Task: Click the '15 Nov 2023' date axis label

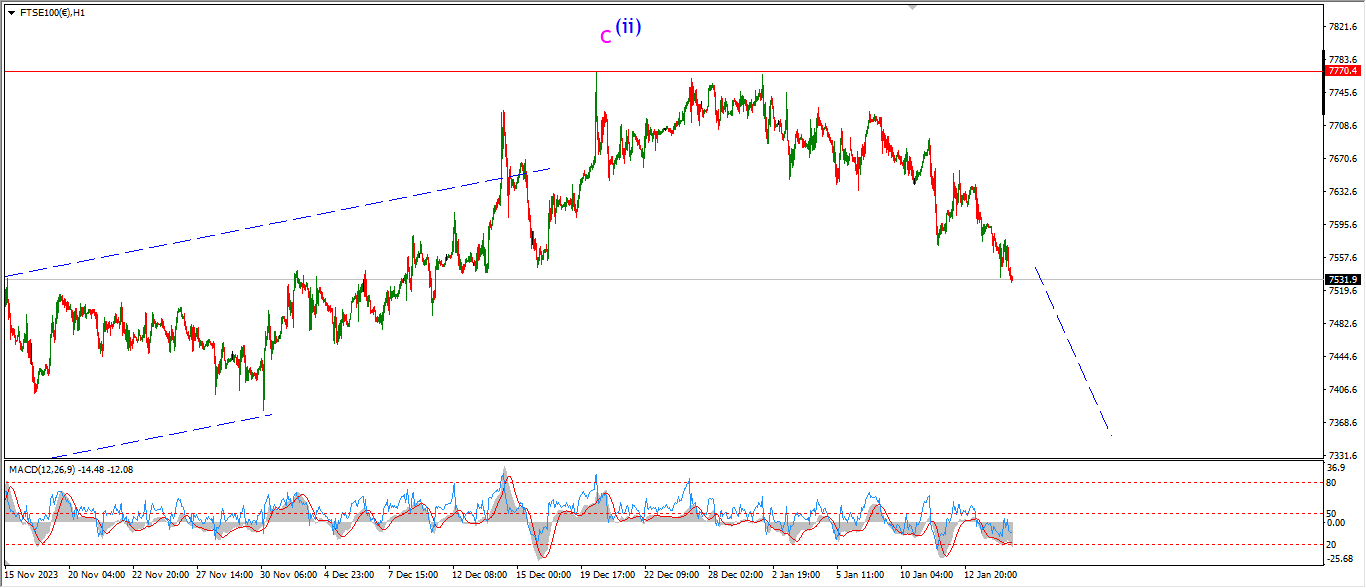Action: [31, 575]
